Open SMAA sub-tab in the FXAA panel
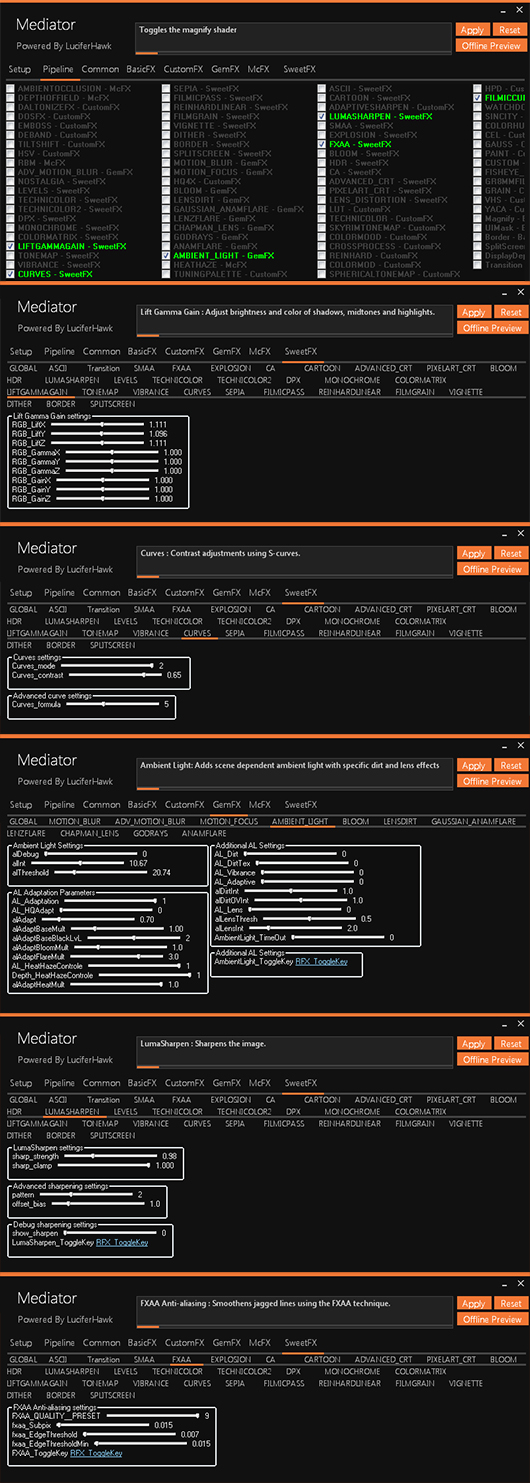530x1483 pixels. click(144, 1360)
